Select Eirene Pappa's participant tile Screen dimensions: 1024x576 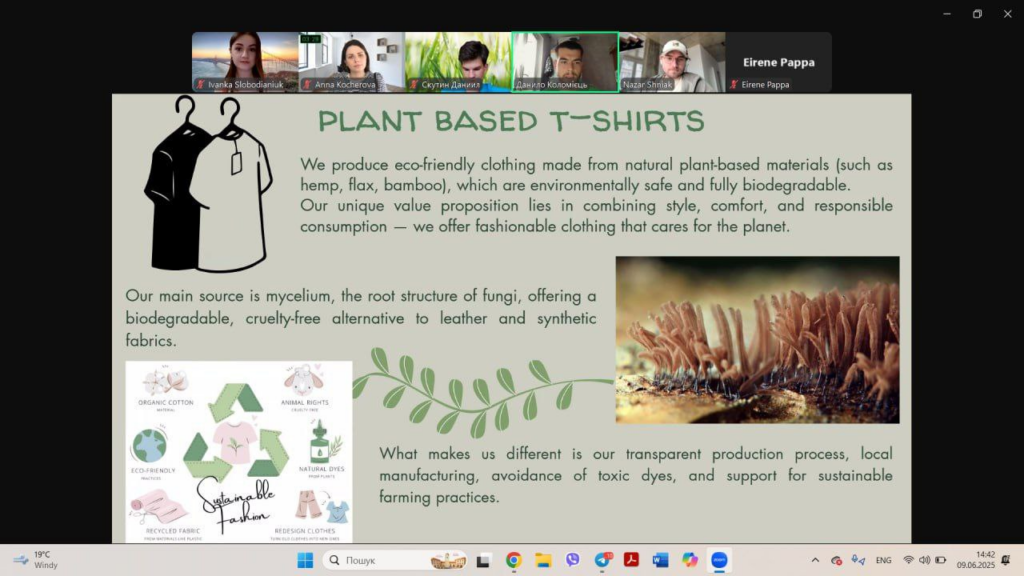pos(778,62)
